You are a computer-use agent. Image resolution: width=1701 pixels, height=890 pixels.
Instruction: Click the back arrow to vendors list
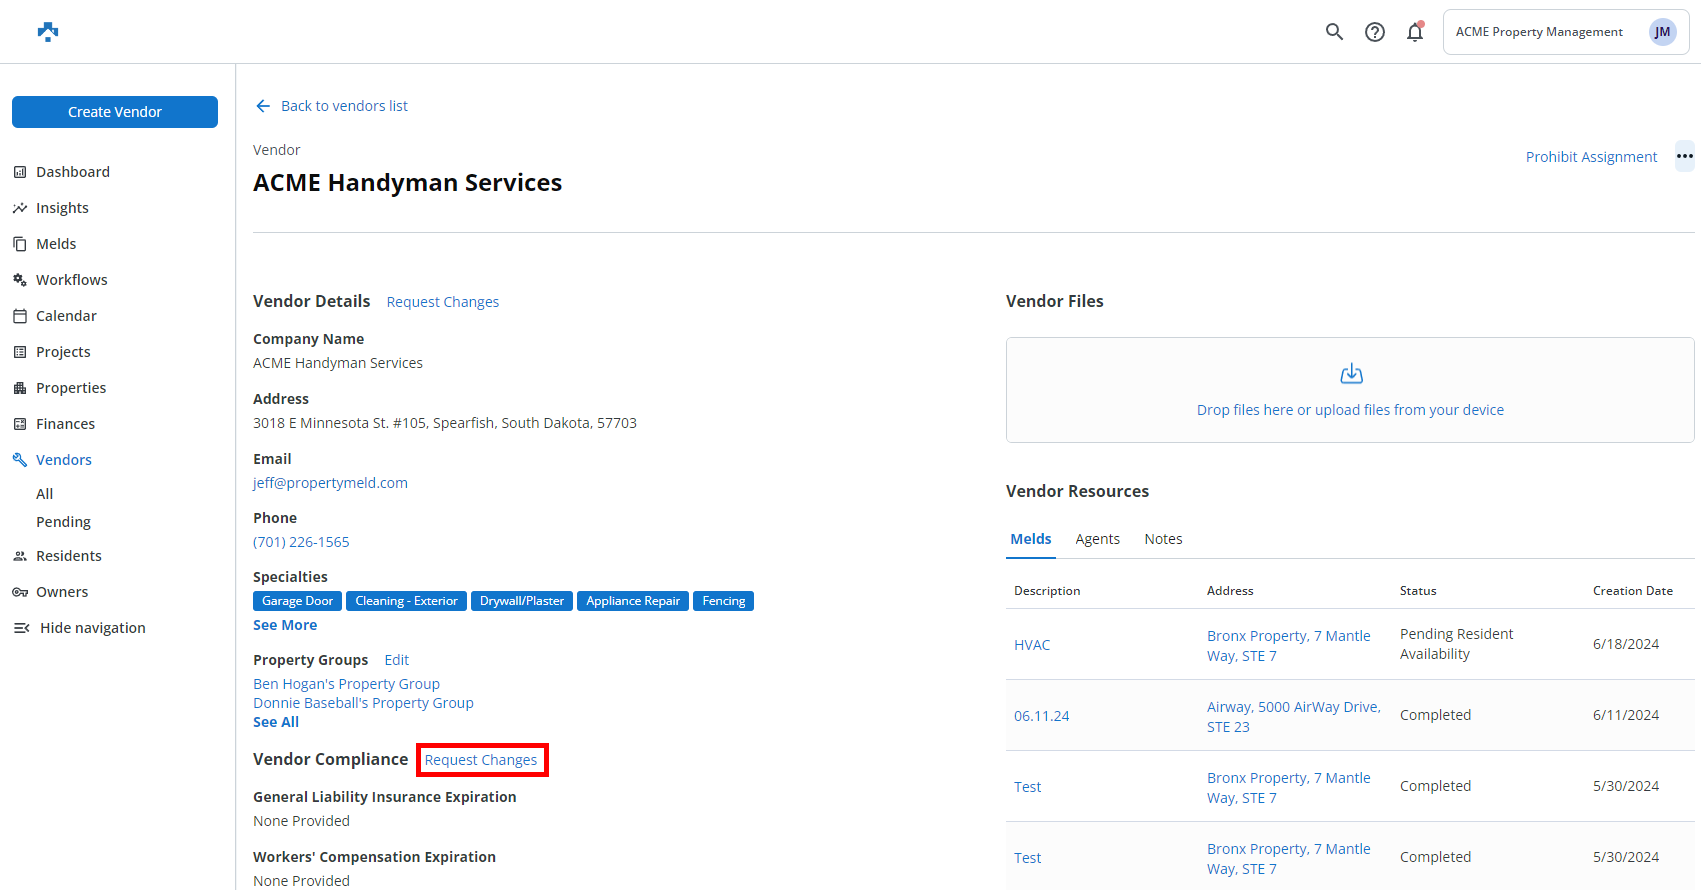click(x=263, y=106)
